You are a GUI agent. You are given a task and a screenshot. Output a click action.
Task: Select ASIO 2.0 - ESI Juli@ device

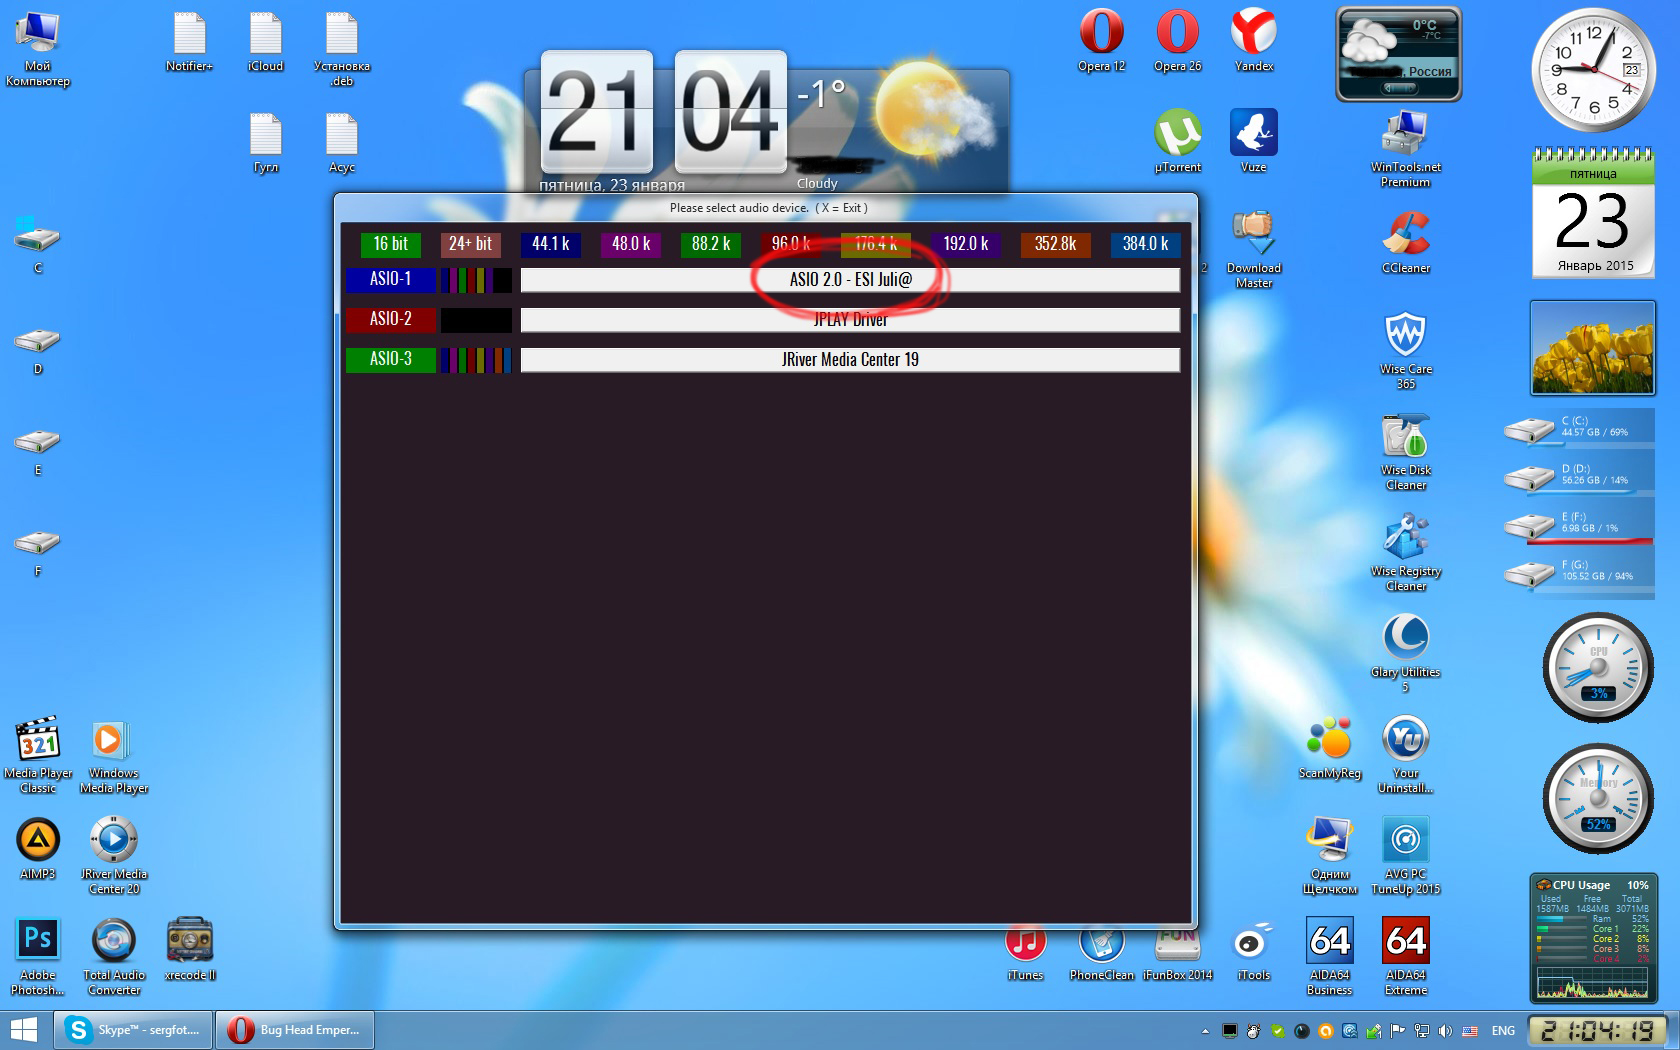coord(850,280)
